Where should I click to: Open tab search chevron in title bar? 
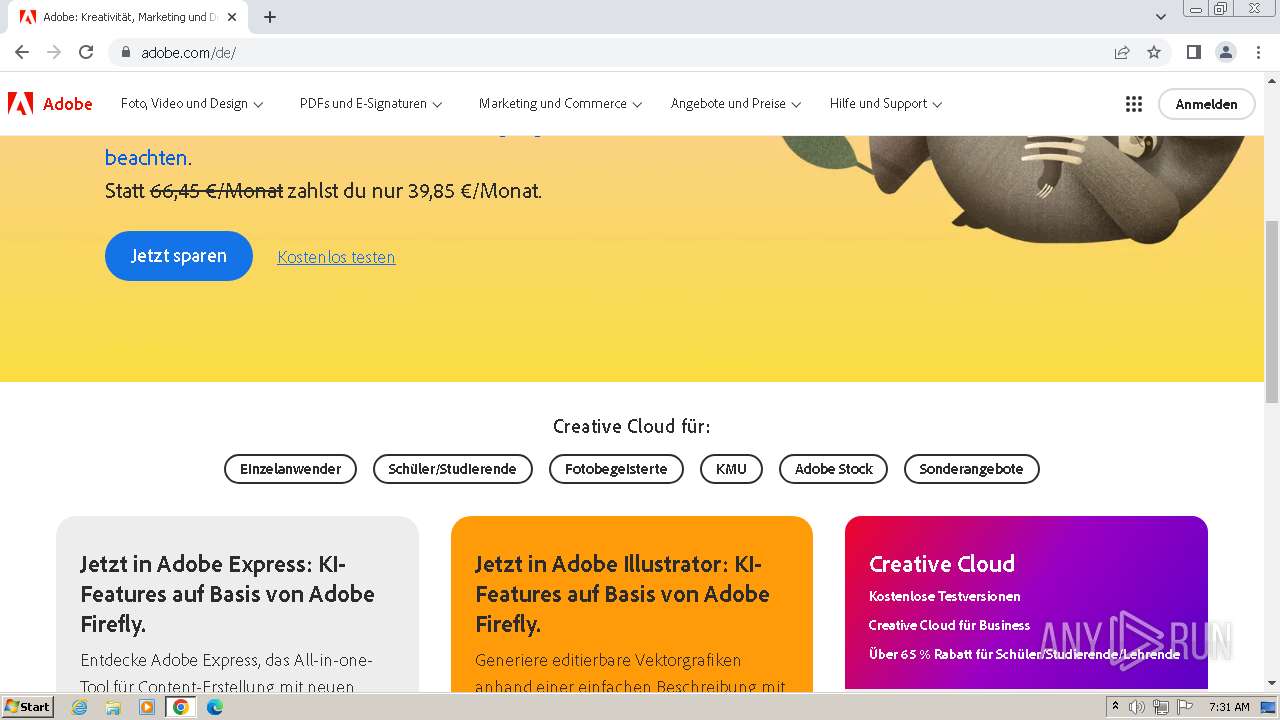(1161, 17)
